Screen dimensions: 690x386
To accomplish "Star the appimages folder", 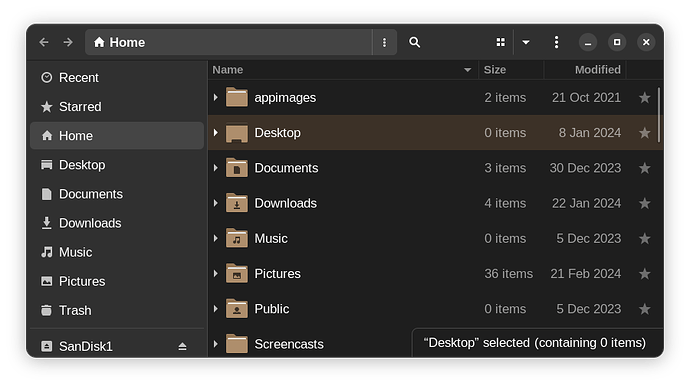I will 645,97.
